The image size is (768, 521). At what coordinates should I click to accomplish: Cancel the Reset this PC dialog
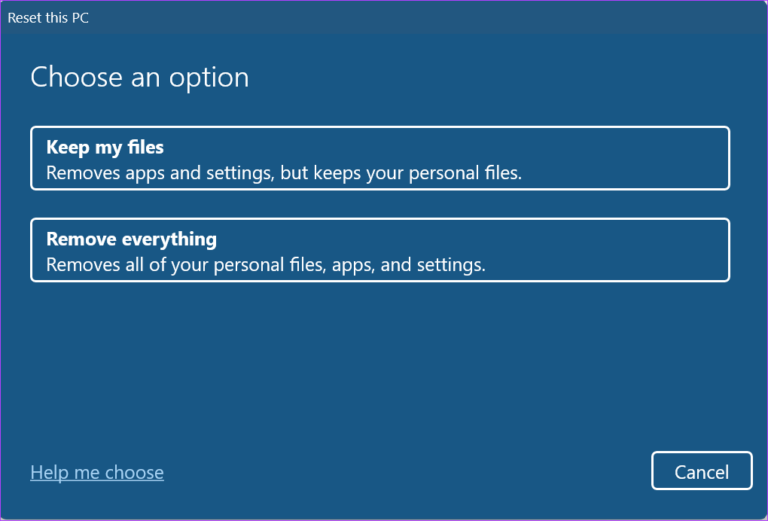pyautogui.click(x=701, y=471)
